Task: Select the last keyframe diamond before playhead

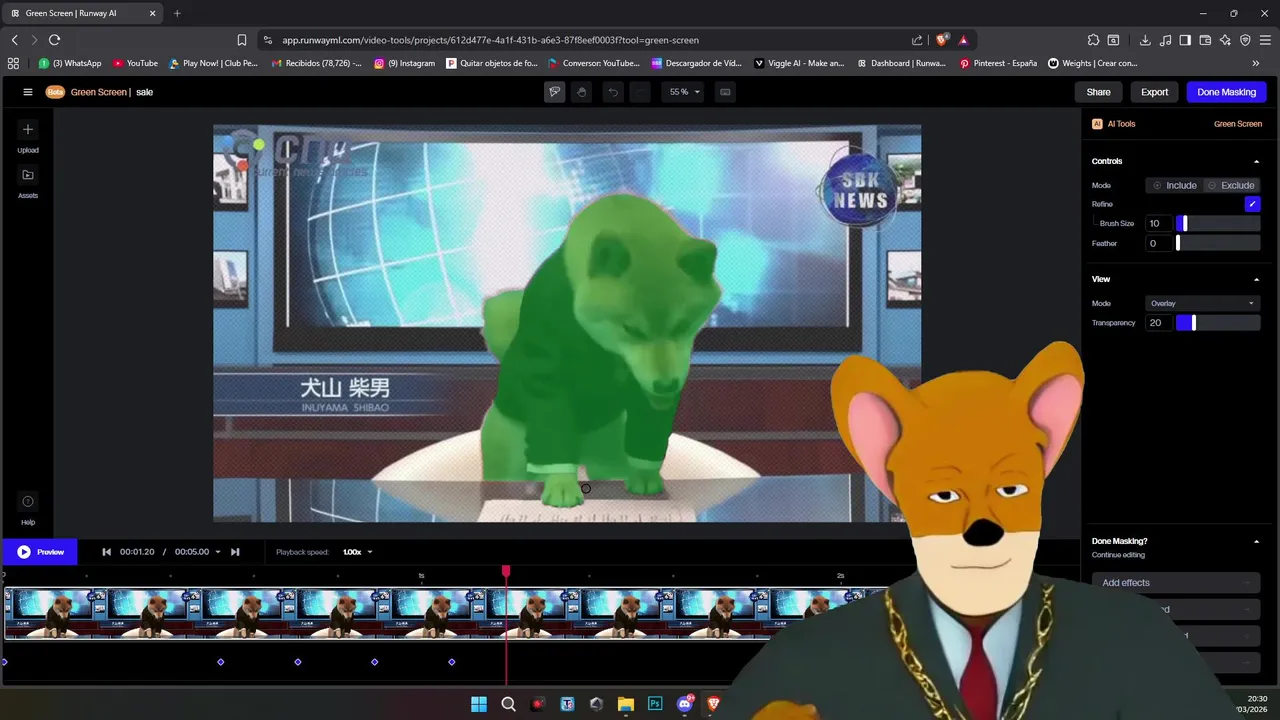Action: click(452, 662)
